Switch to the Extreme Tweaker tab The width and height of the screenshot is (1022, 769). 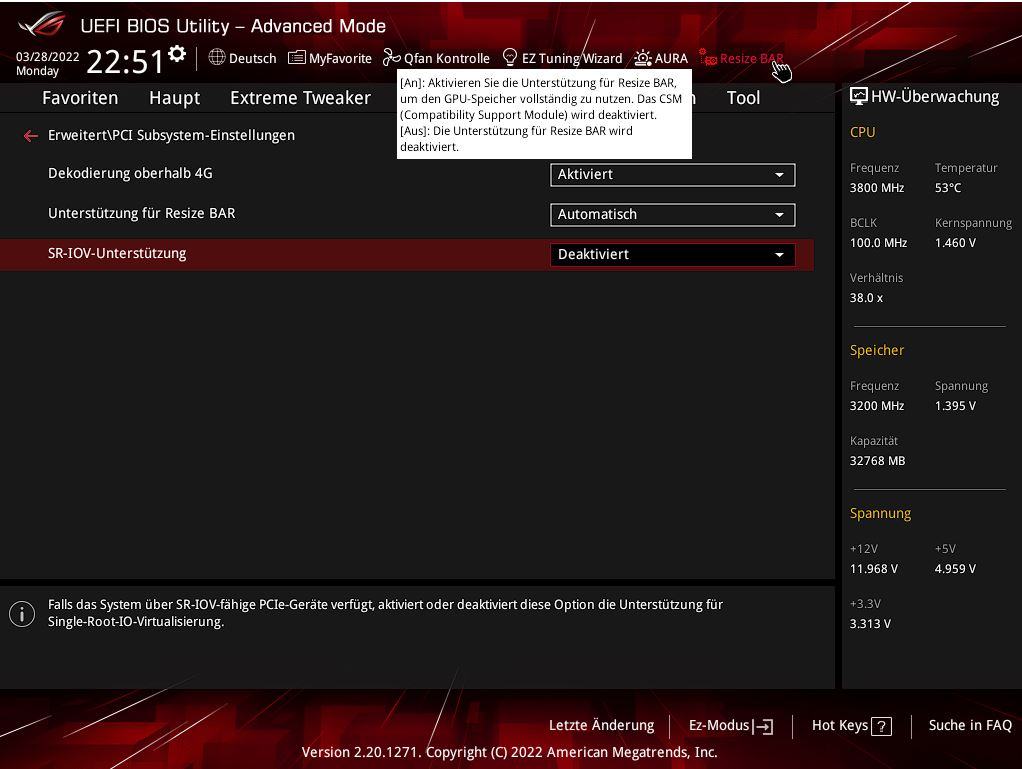[300, 98]
